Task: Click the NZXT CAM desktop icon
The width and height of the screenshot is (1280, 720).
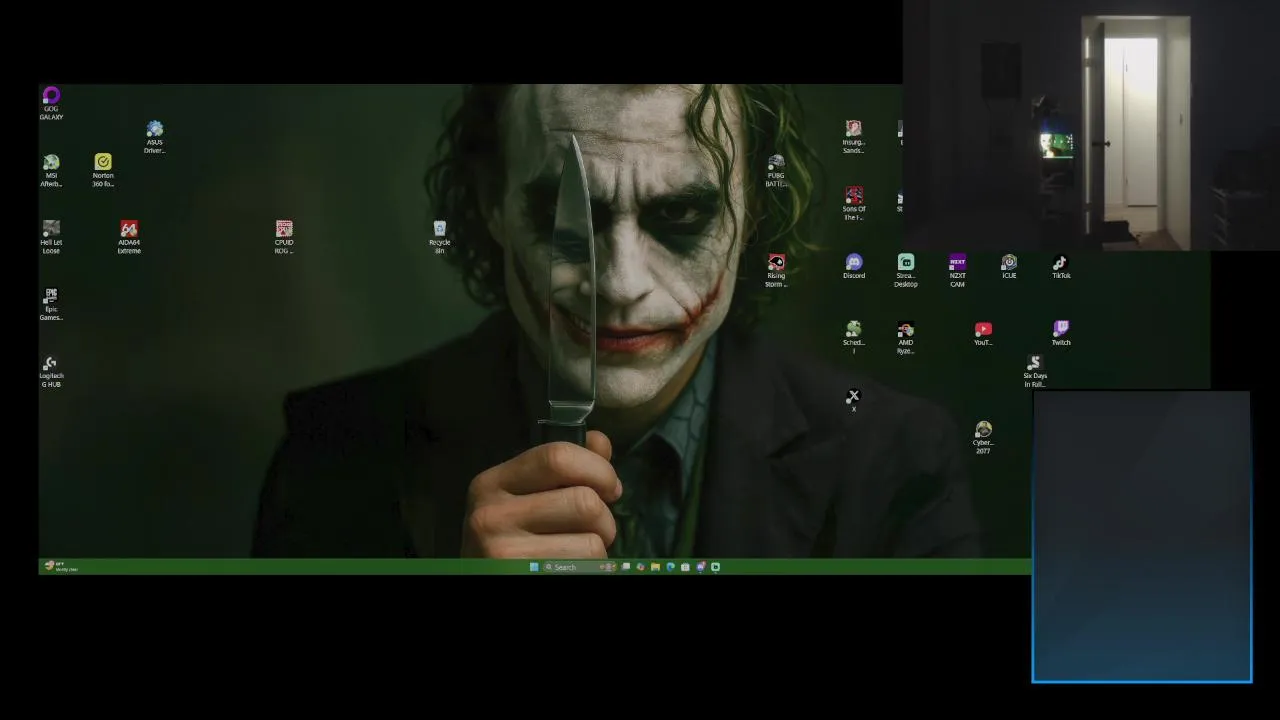Action: (957, 271)
